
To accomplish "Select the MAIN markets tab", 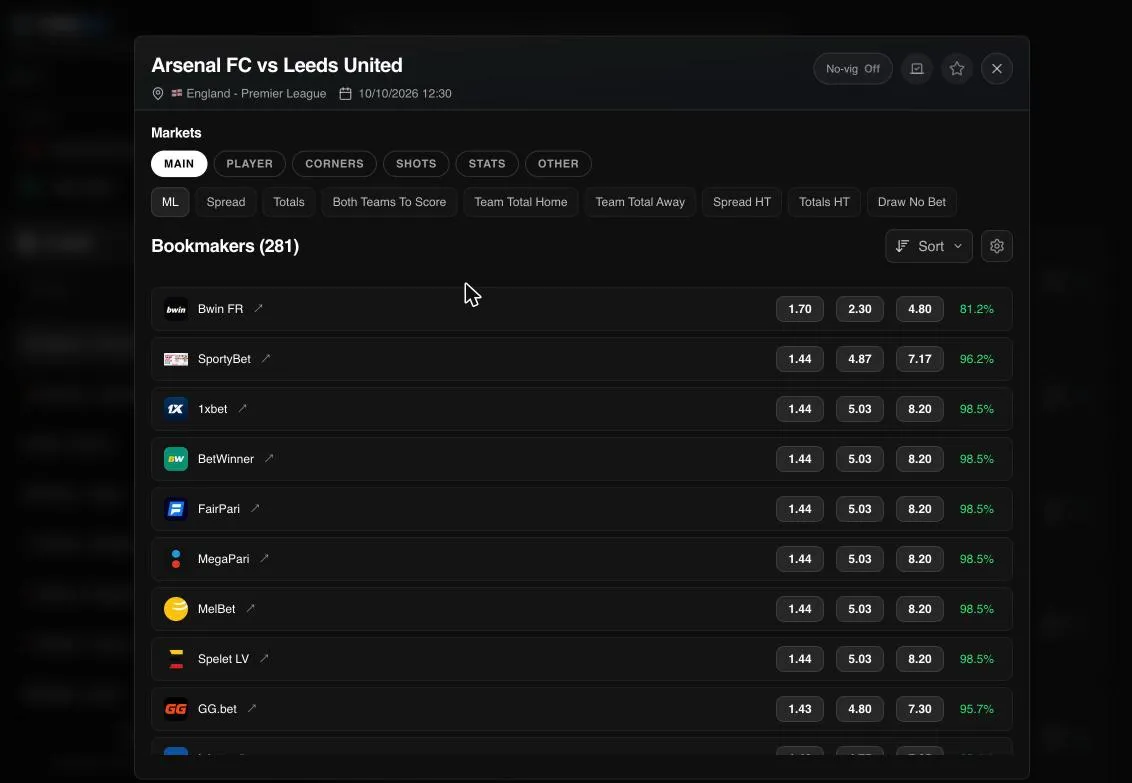I will tap(179, 164).
